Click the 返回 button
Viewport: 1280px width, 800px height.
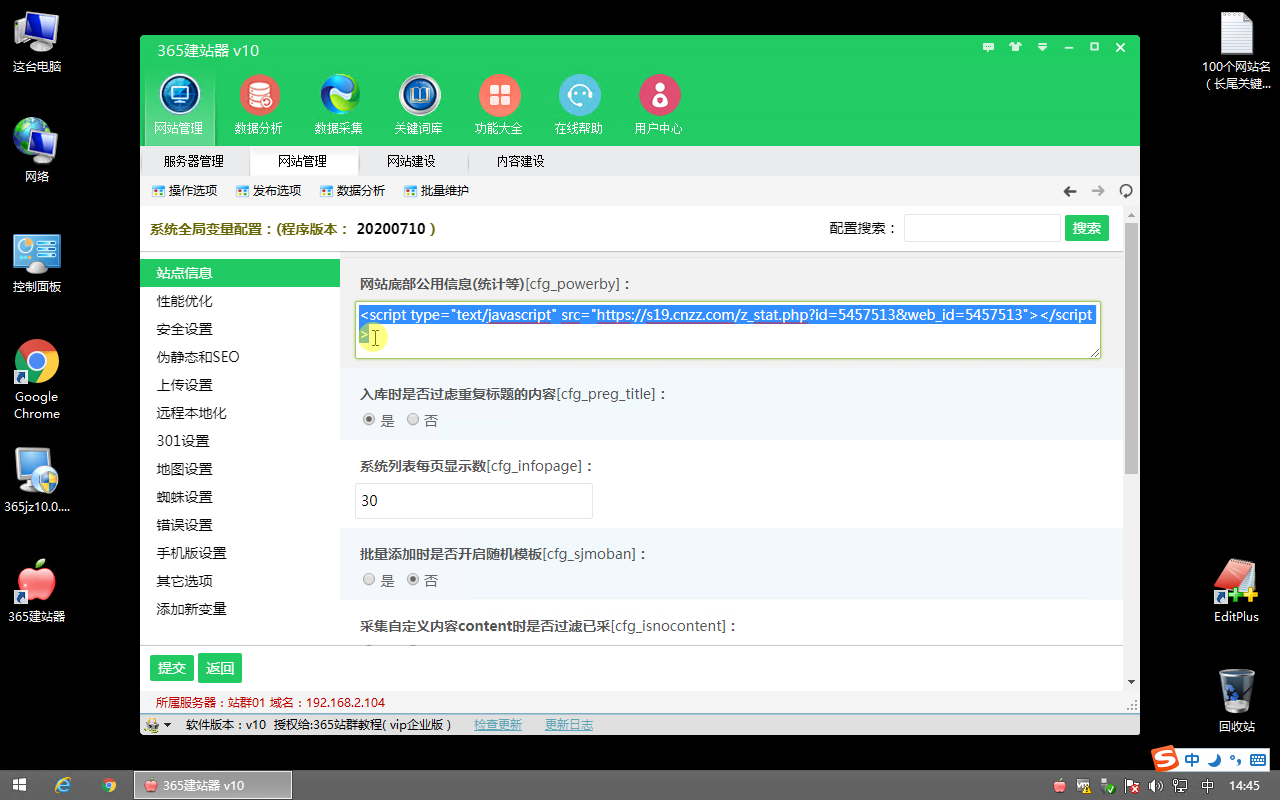pos(220,668)
